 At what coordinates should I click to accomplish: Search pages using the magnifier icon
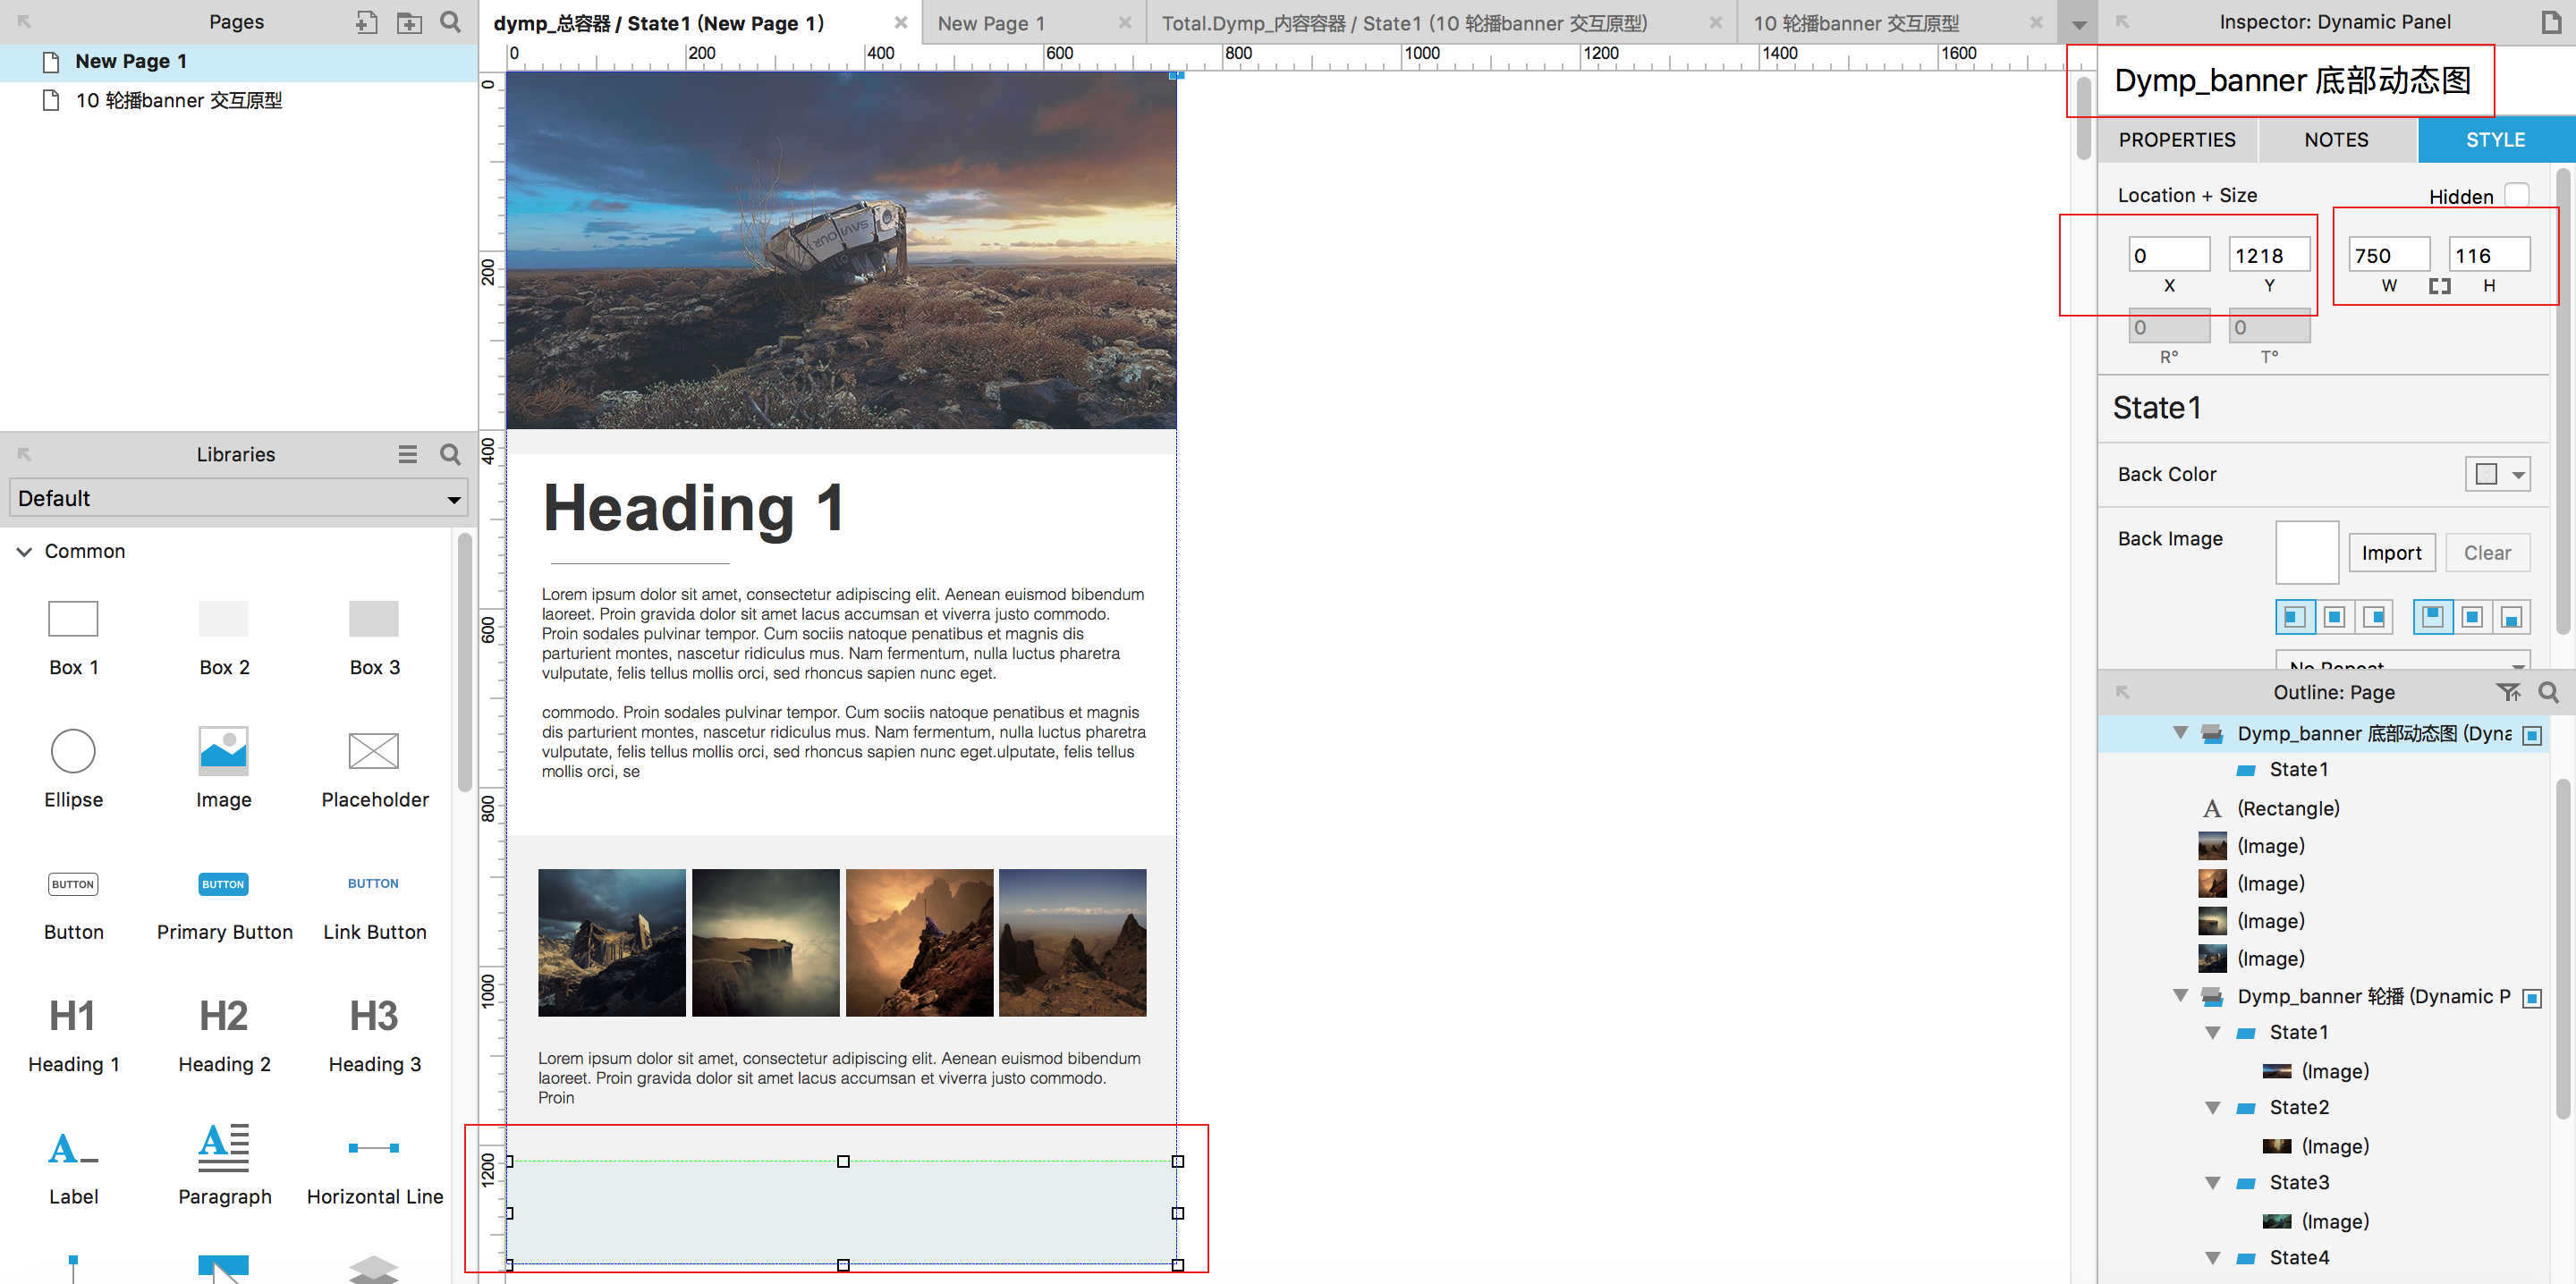451,22
